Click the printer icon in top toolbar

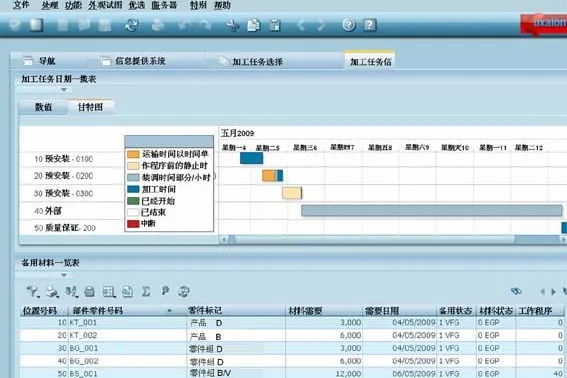pos(158,25)
